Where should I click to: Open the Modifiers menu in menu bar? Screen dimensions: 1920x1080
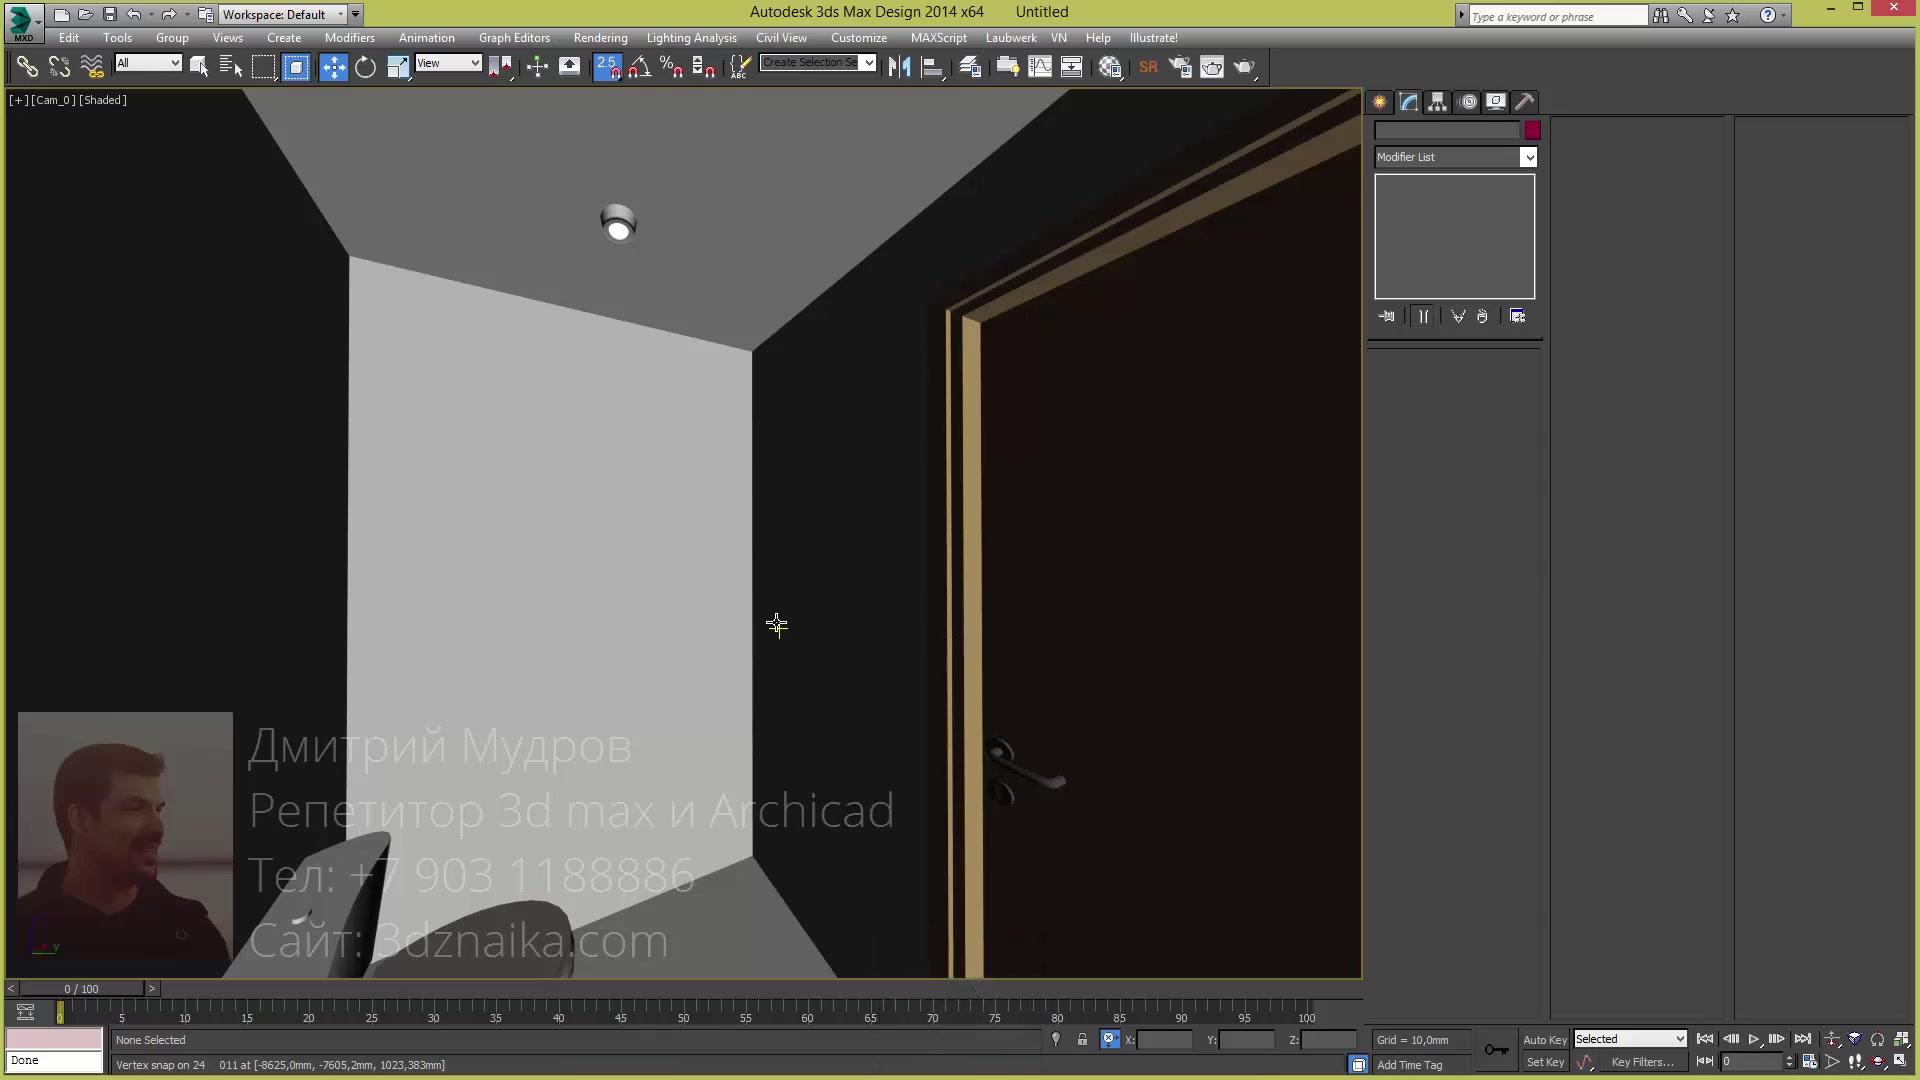(349, 36)
